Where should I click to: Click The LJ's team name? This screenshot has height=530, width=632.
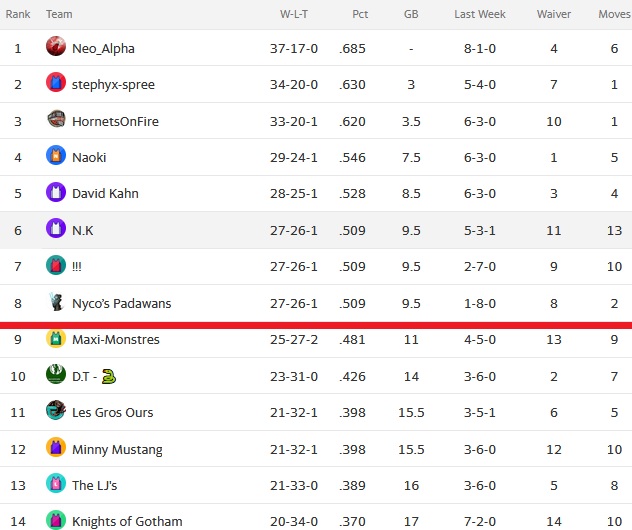pos(94,485)
